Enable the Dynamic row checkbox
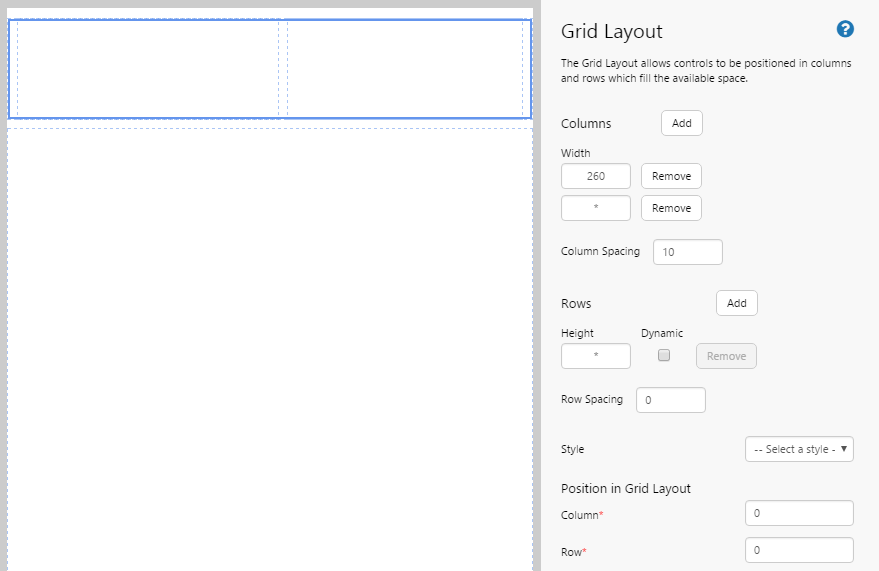This screenshot has width=879, height=571. [664, 355]
